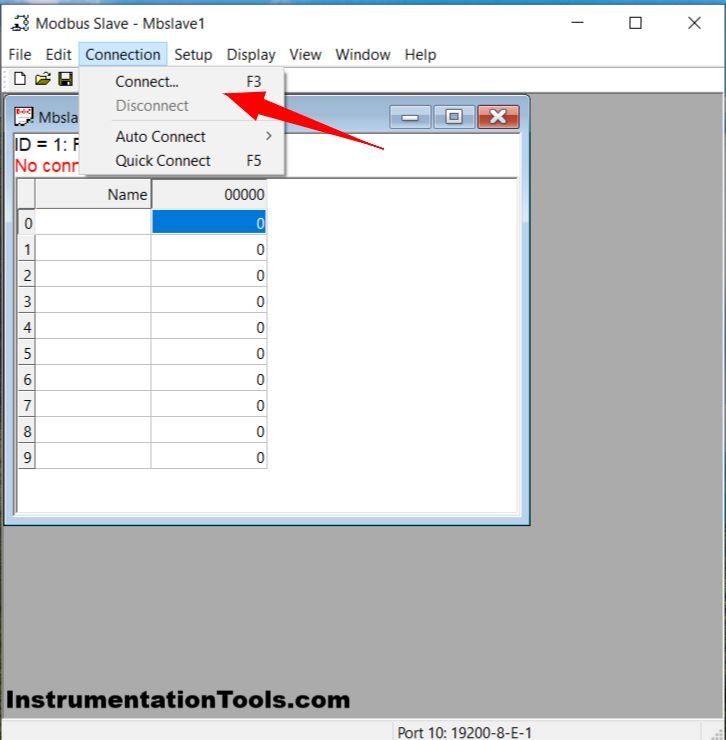This screenshot has height=740, width=726.
Task: Click row header 3
Action: click(26, 301)
